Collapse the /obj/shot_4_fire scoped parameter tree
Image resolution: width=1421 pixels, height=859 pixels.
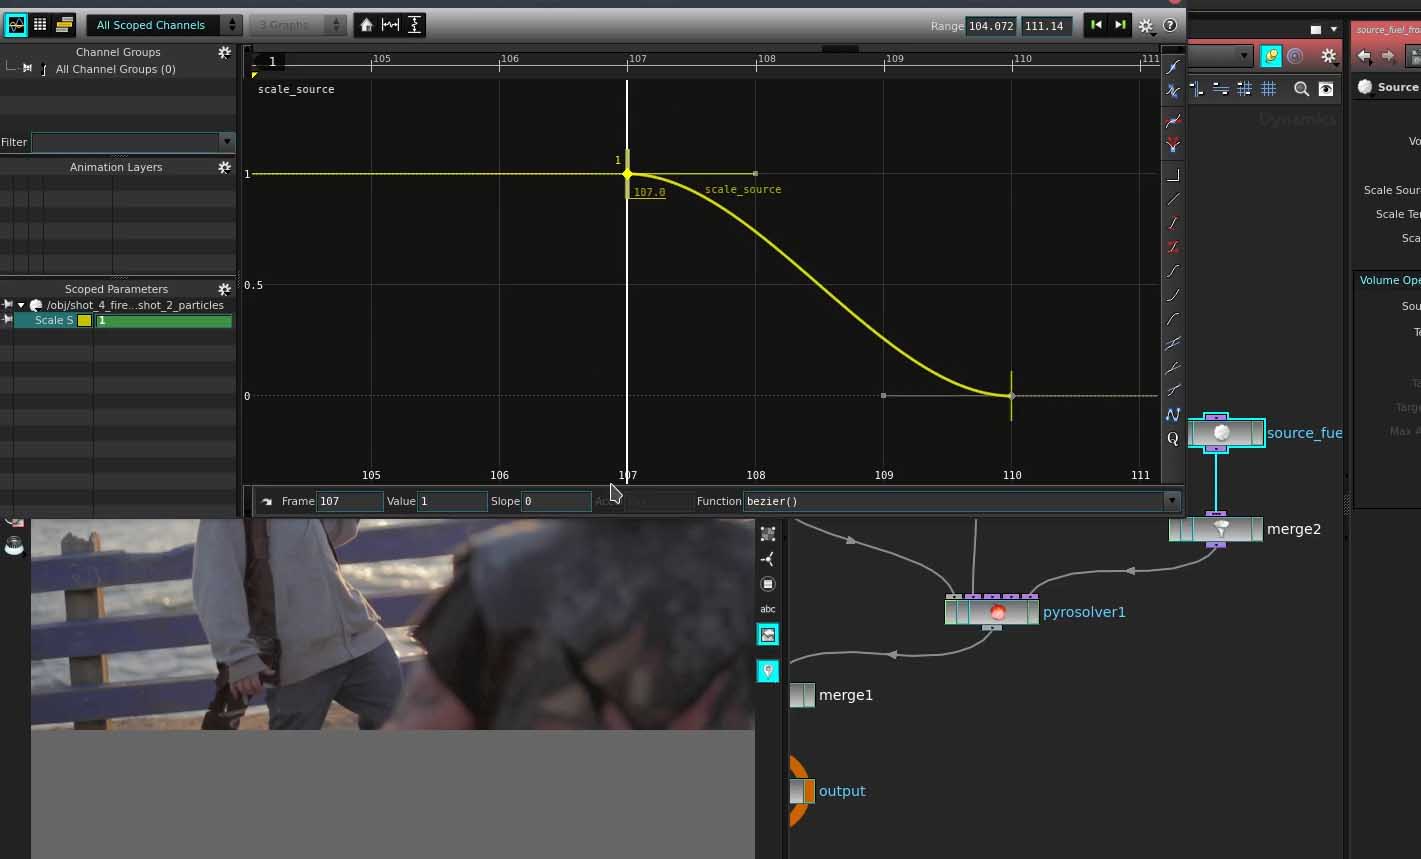(21, 305)
